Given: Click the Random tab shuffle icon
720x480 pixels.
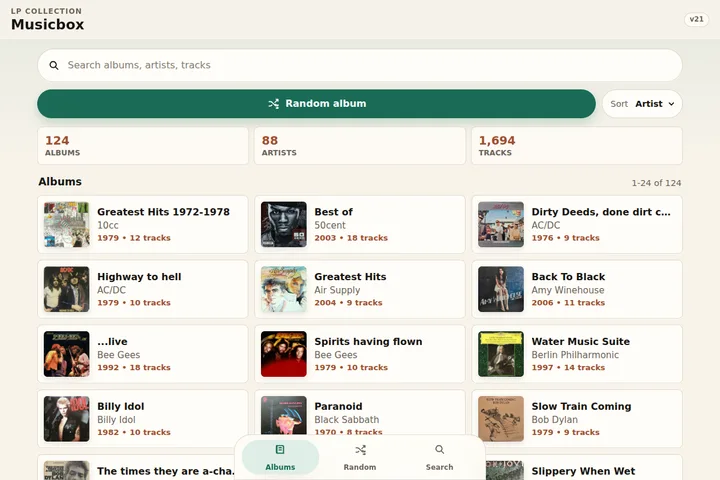Looking at the screenshot, I should [x=360, y=450].
